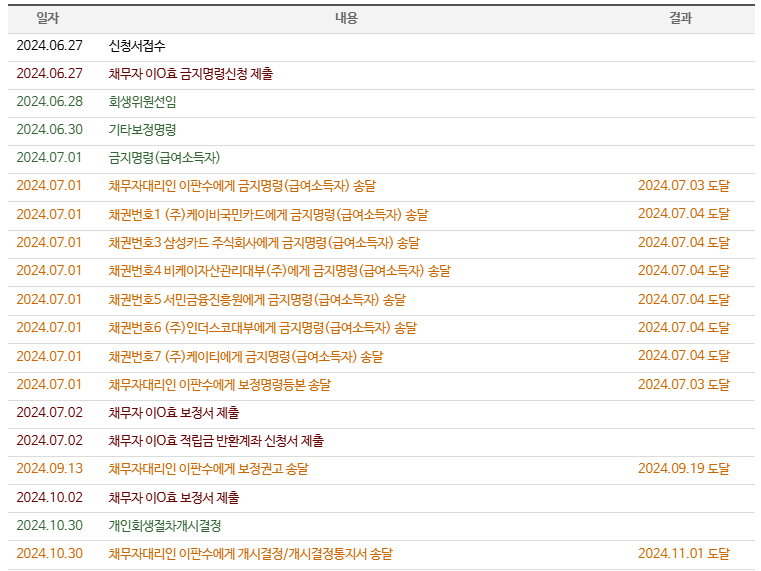Click the 2024.11.01 도달 result

[x=684, y=554]
